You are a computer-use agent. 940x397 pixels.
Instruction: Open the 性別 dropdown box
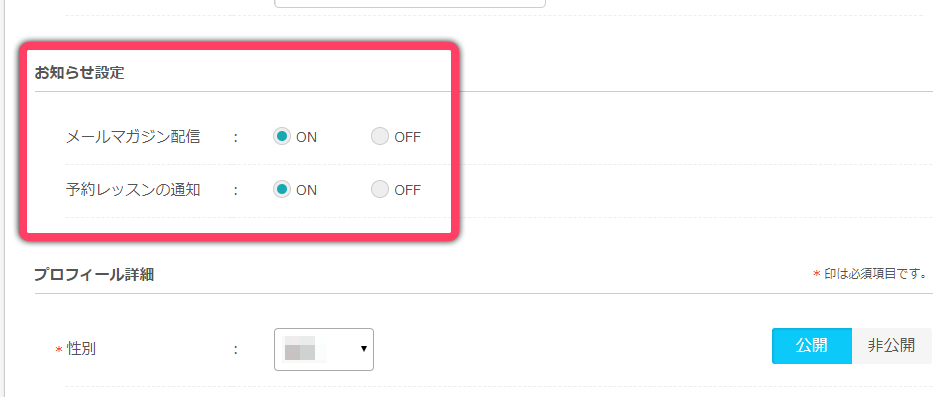[x=324, y=349]
